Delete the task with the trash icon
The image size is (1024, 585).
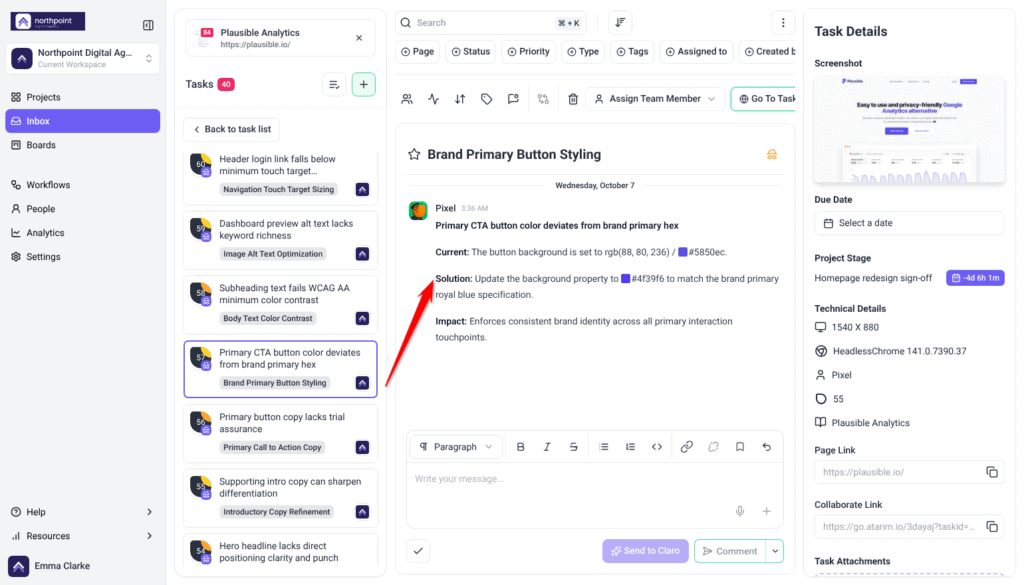pyautogui.click(x=573, y=99)
